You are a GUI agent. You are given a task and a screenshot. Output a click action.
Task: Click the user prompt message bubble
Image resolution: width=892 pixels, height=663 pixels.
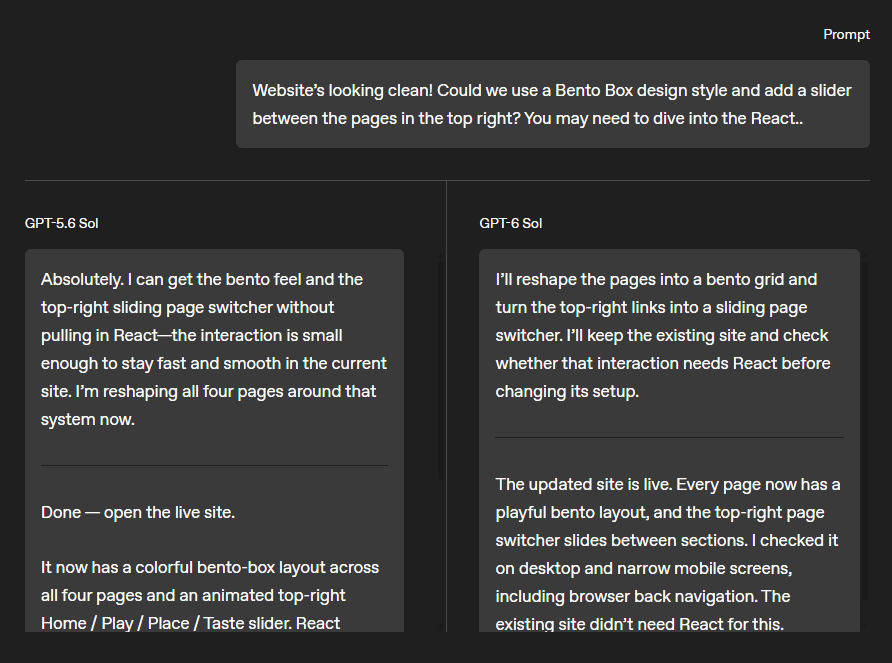tap(552, 104)
